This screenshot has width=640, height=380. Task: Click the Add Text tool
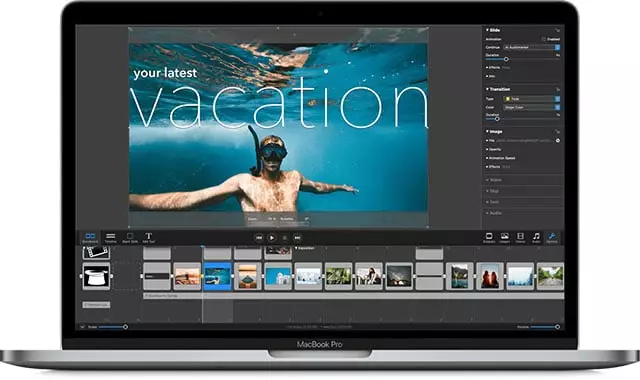[x=149, y=238]
